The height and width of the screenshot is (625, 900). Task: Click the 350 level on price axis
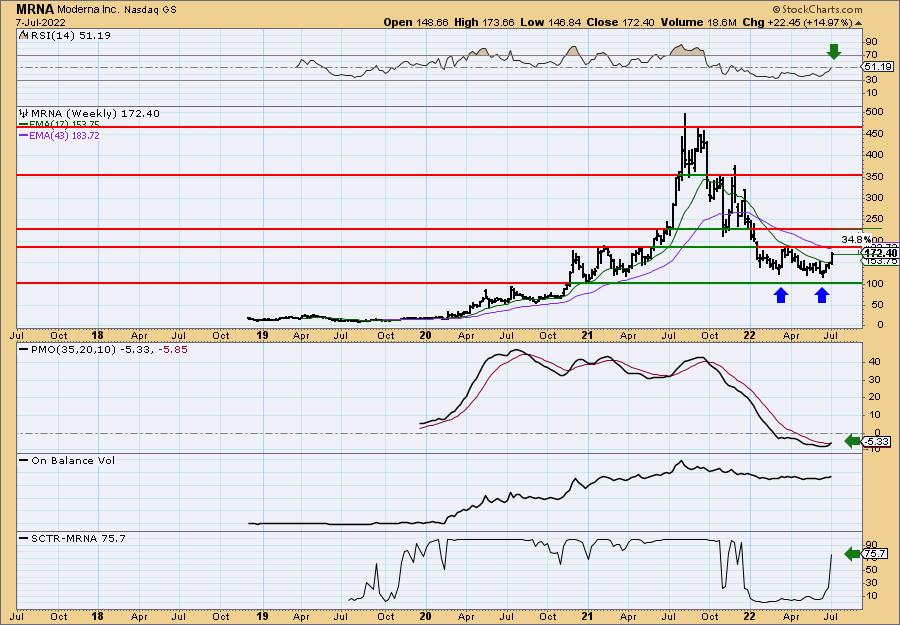pos(874,176)
